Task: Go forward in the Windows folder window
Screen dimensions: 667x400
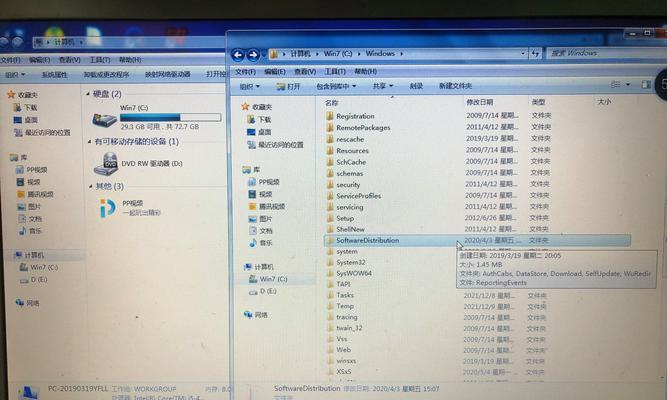Action: click(253, 55)
